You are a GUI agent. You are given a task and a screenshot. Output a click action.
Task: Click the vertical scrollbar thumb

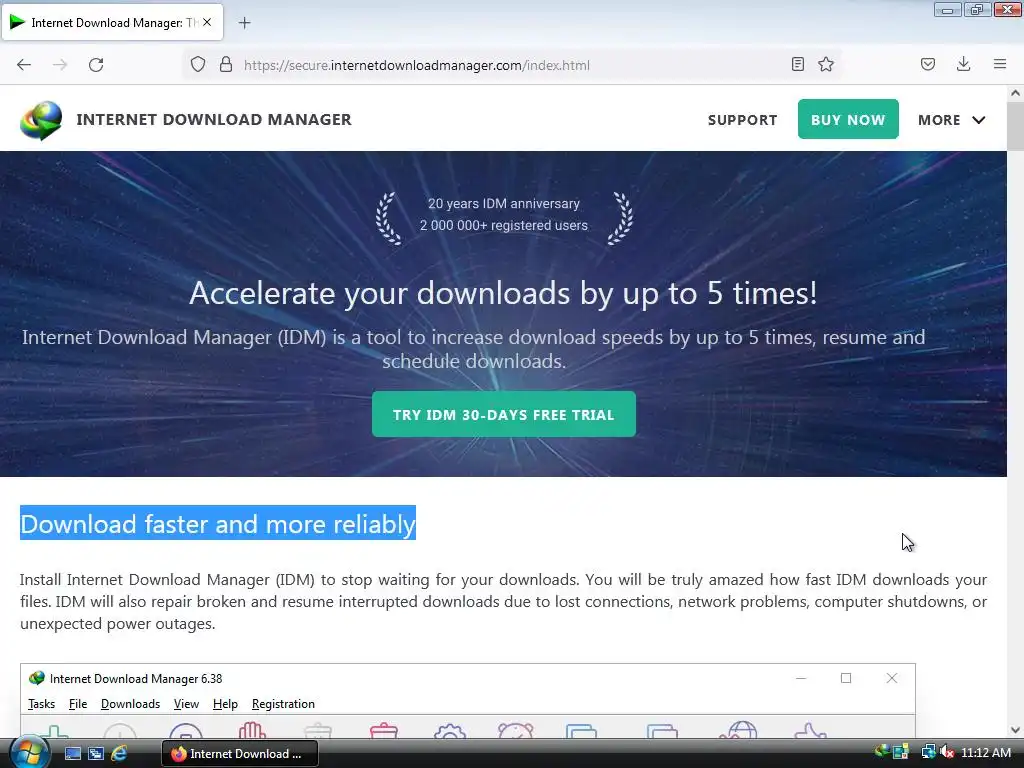click(1015, 125)
